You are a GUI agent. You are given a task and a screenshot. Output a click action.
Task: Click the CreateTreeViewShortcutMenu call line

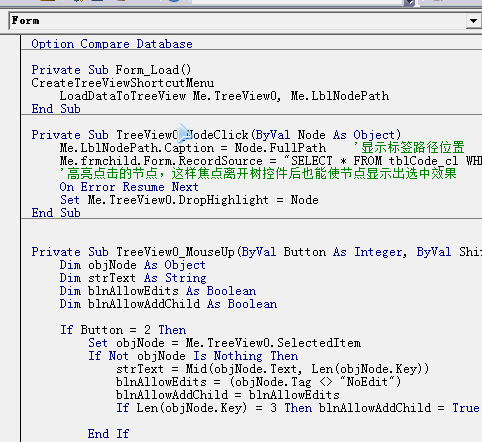[x=123, y=83]
